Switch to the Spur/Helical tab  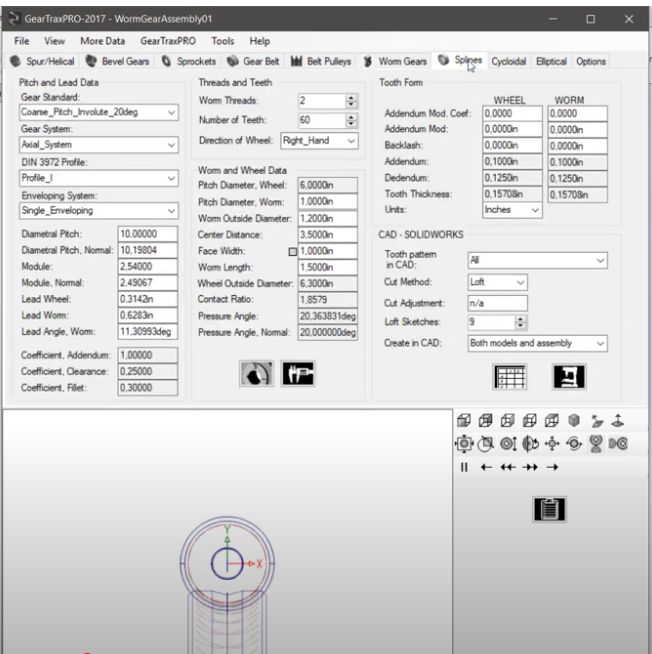tap(42, 61)
